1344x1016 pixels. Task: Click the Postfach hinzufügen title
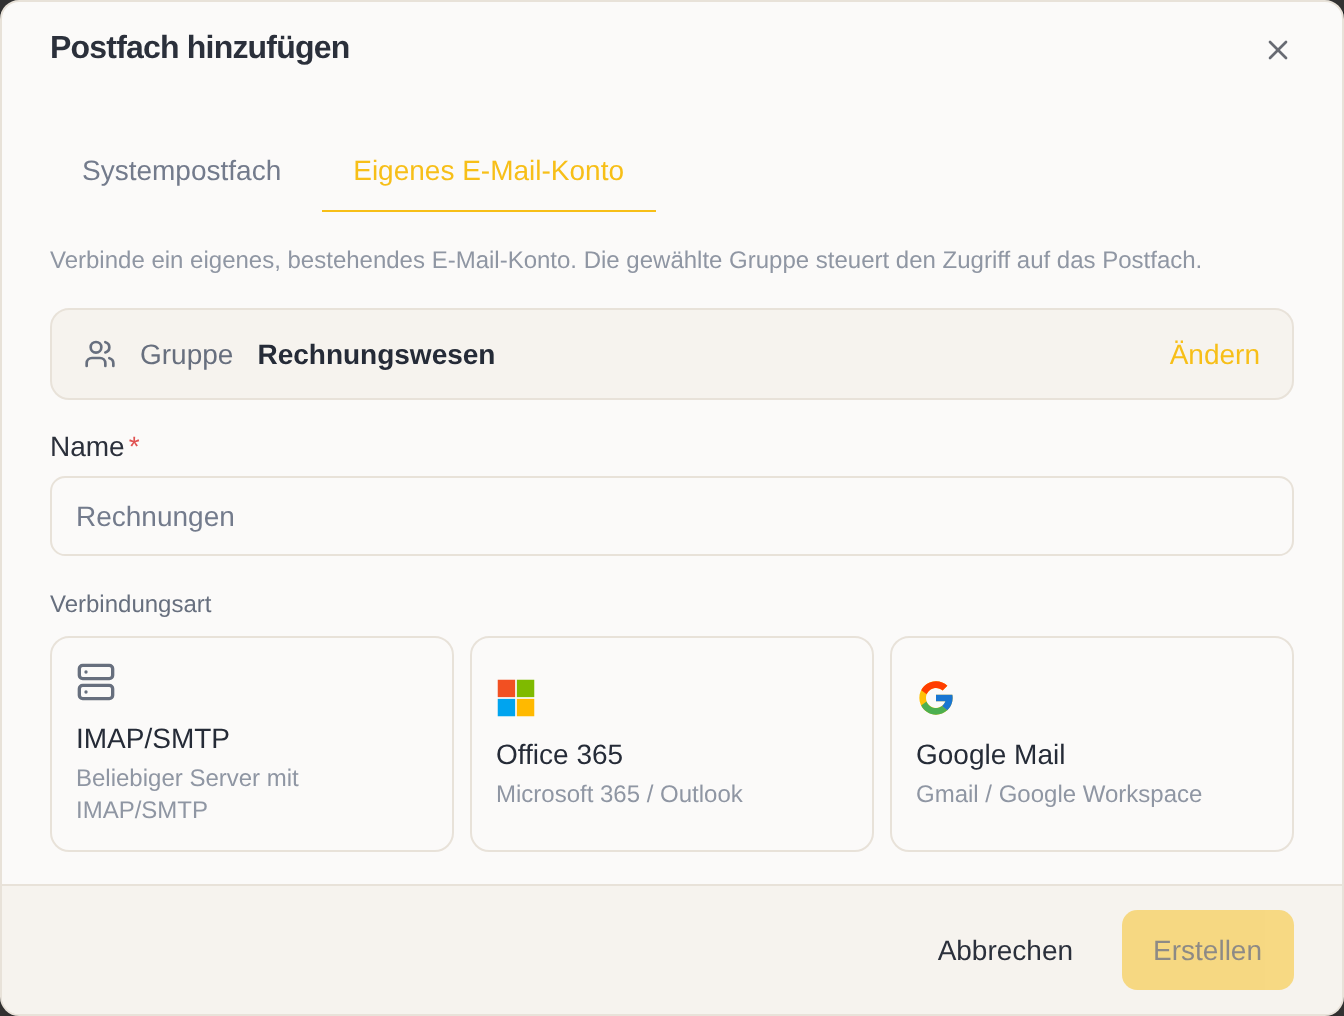(200, 48)
